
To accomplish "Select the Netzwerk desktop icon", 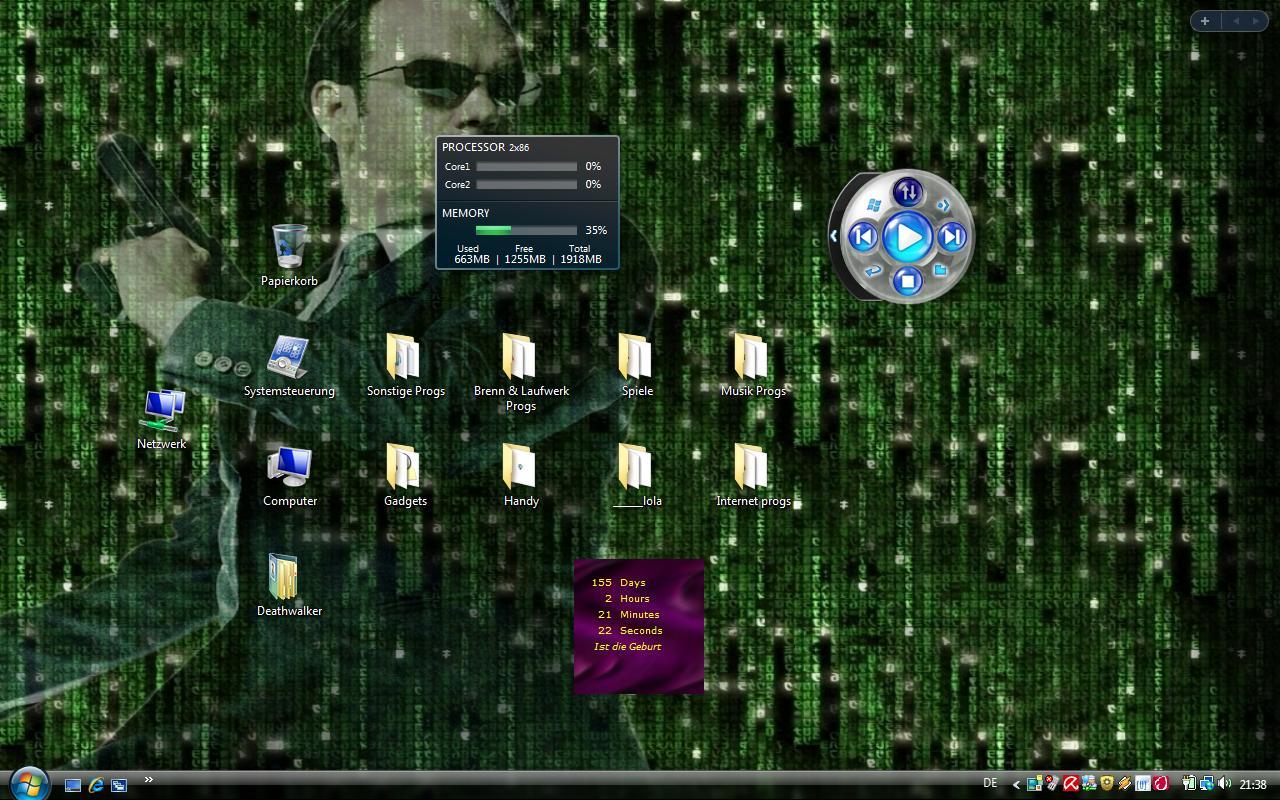I will pyautogui.click(x=161, y=420).
